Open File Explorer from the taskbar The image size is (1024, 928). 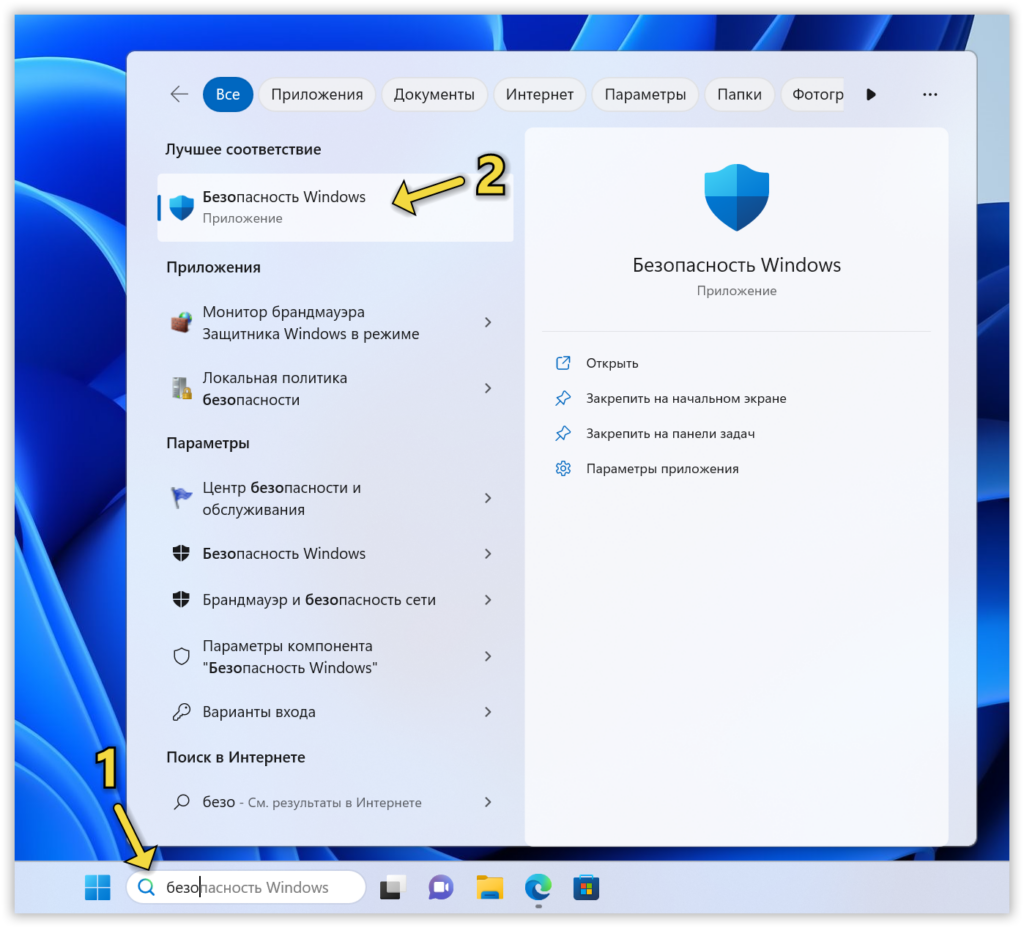point(488,887)
